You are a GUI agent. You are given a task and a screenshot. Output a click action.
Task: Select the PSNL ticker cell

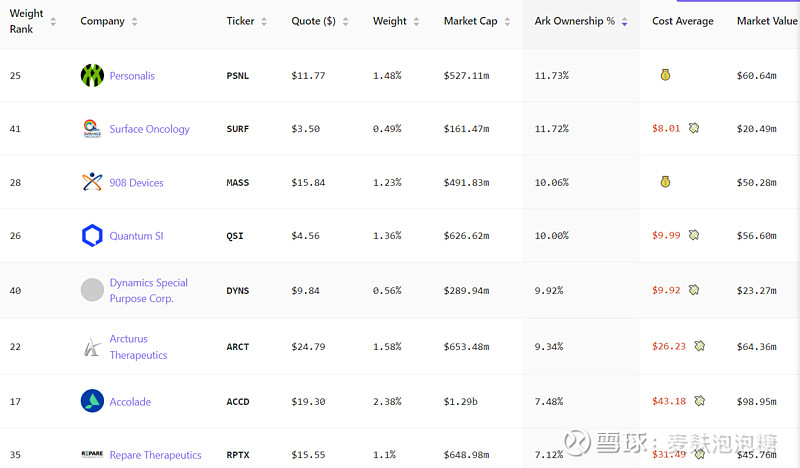click(238, 76)
